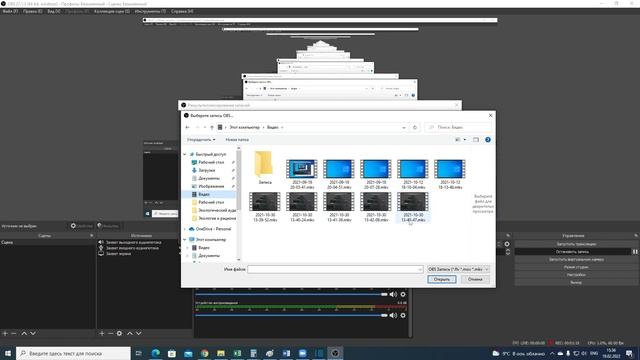
Task: Show the preview pane in file dialog
Action: [x=476, y=140]
